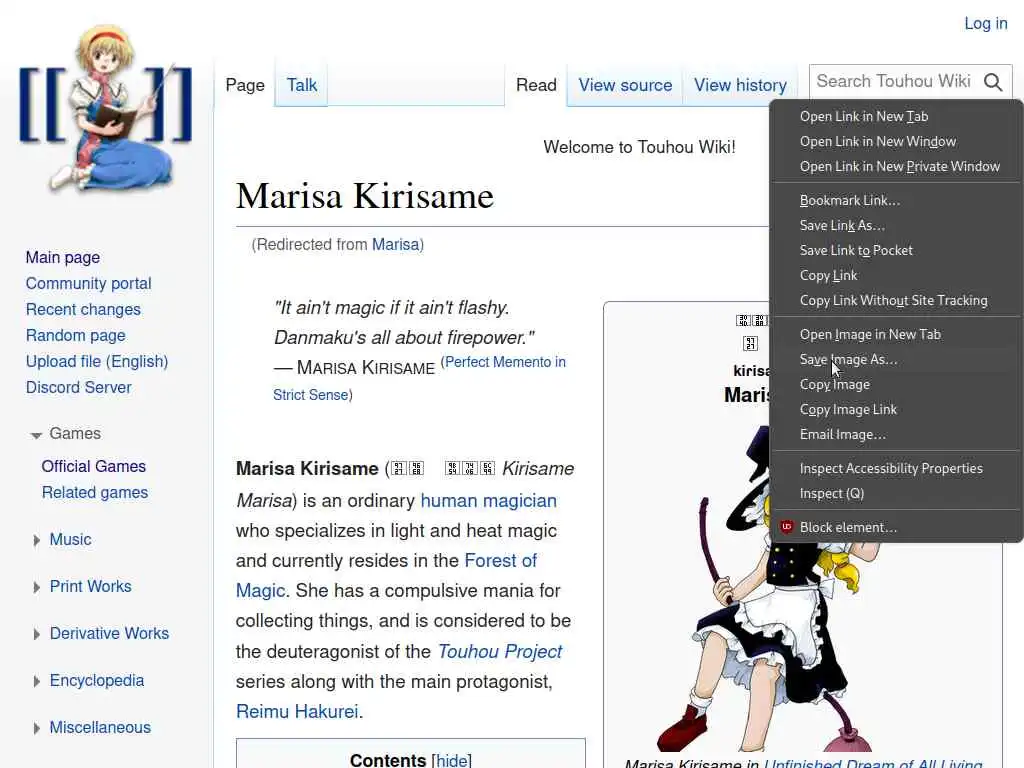
Task: Choose Open Link in New Window
Action: point(896,141)
